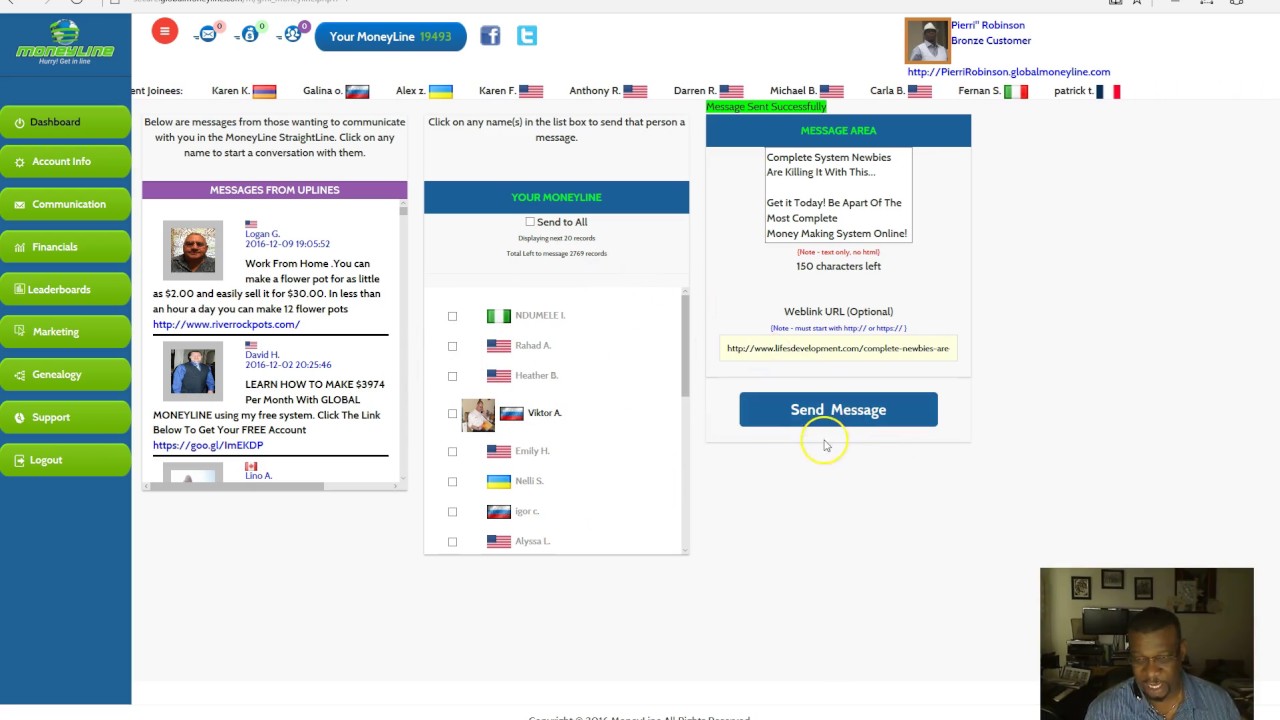
Task: Click the Russian flag beside Viktor A.
Action: (511, 413)
